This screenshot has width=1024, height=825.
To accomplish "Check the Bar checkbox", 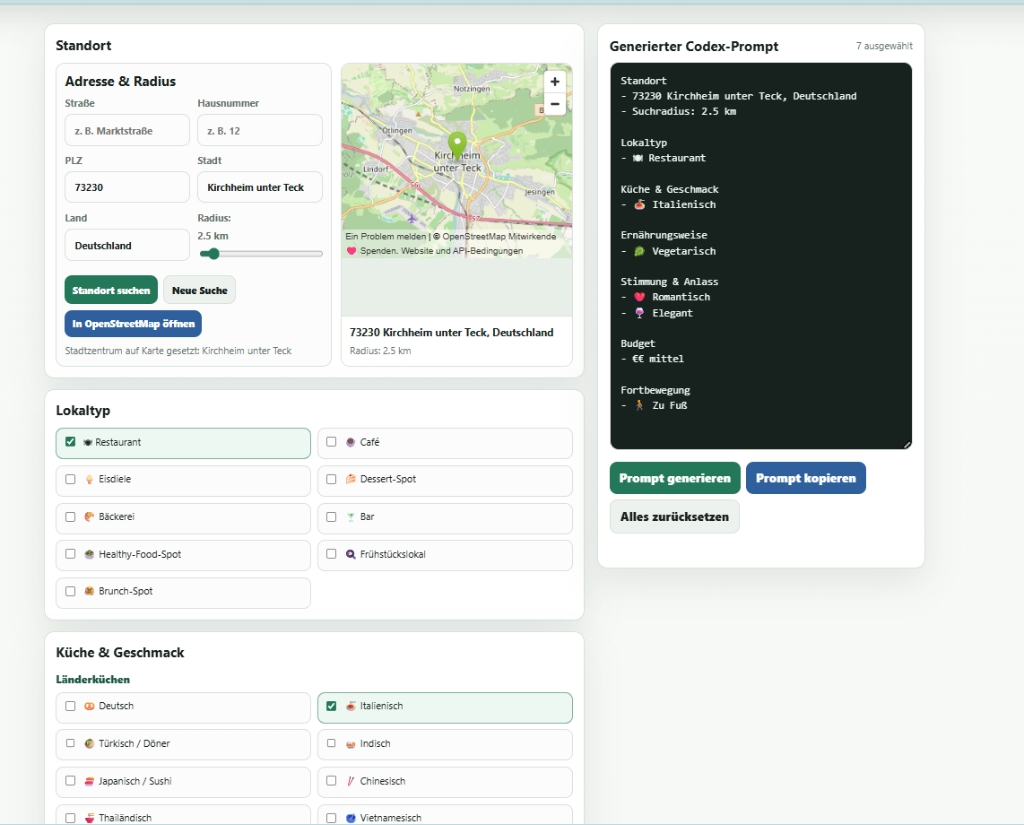I will 331,517.
